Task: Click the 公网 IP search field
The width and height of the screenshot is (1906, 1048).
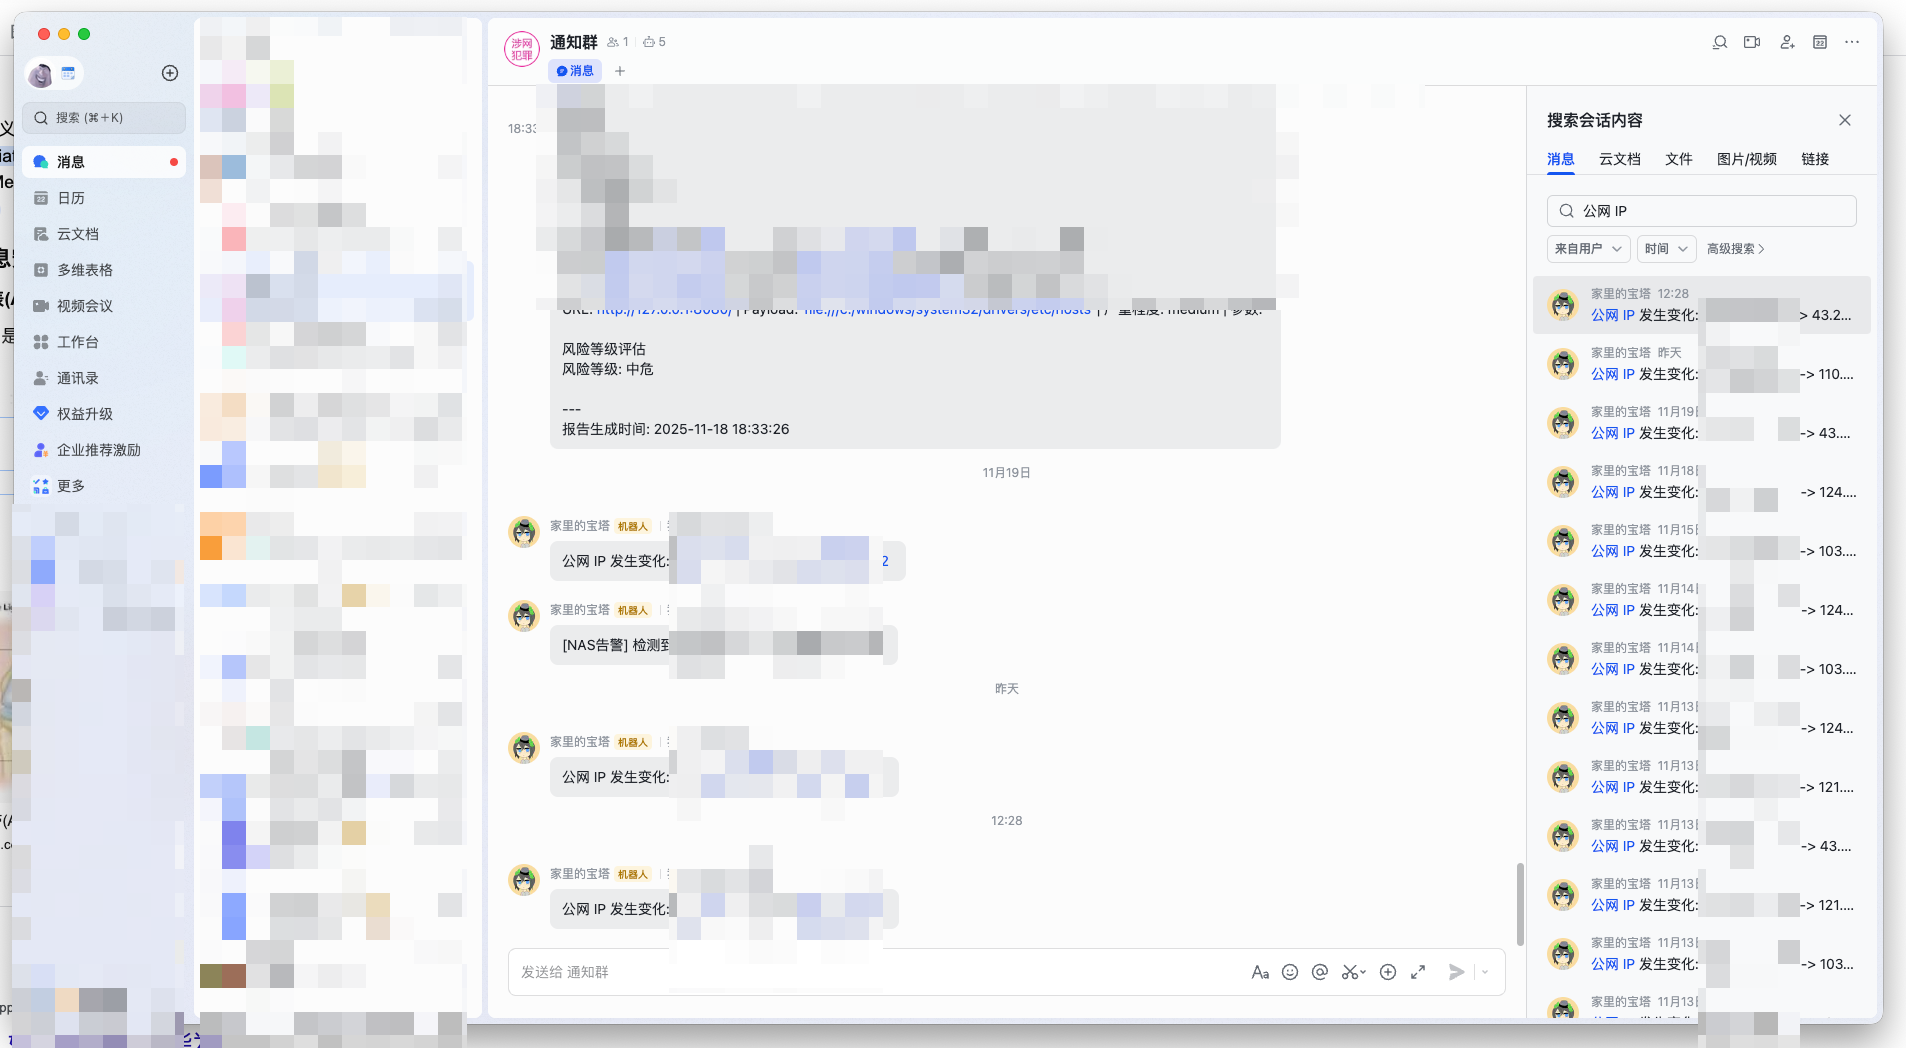Action: point(1701,211)
